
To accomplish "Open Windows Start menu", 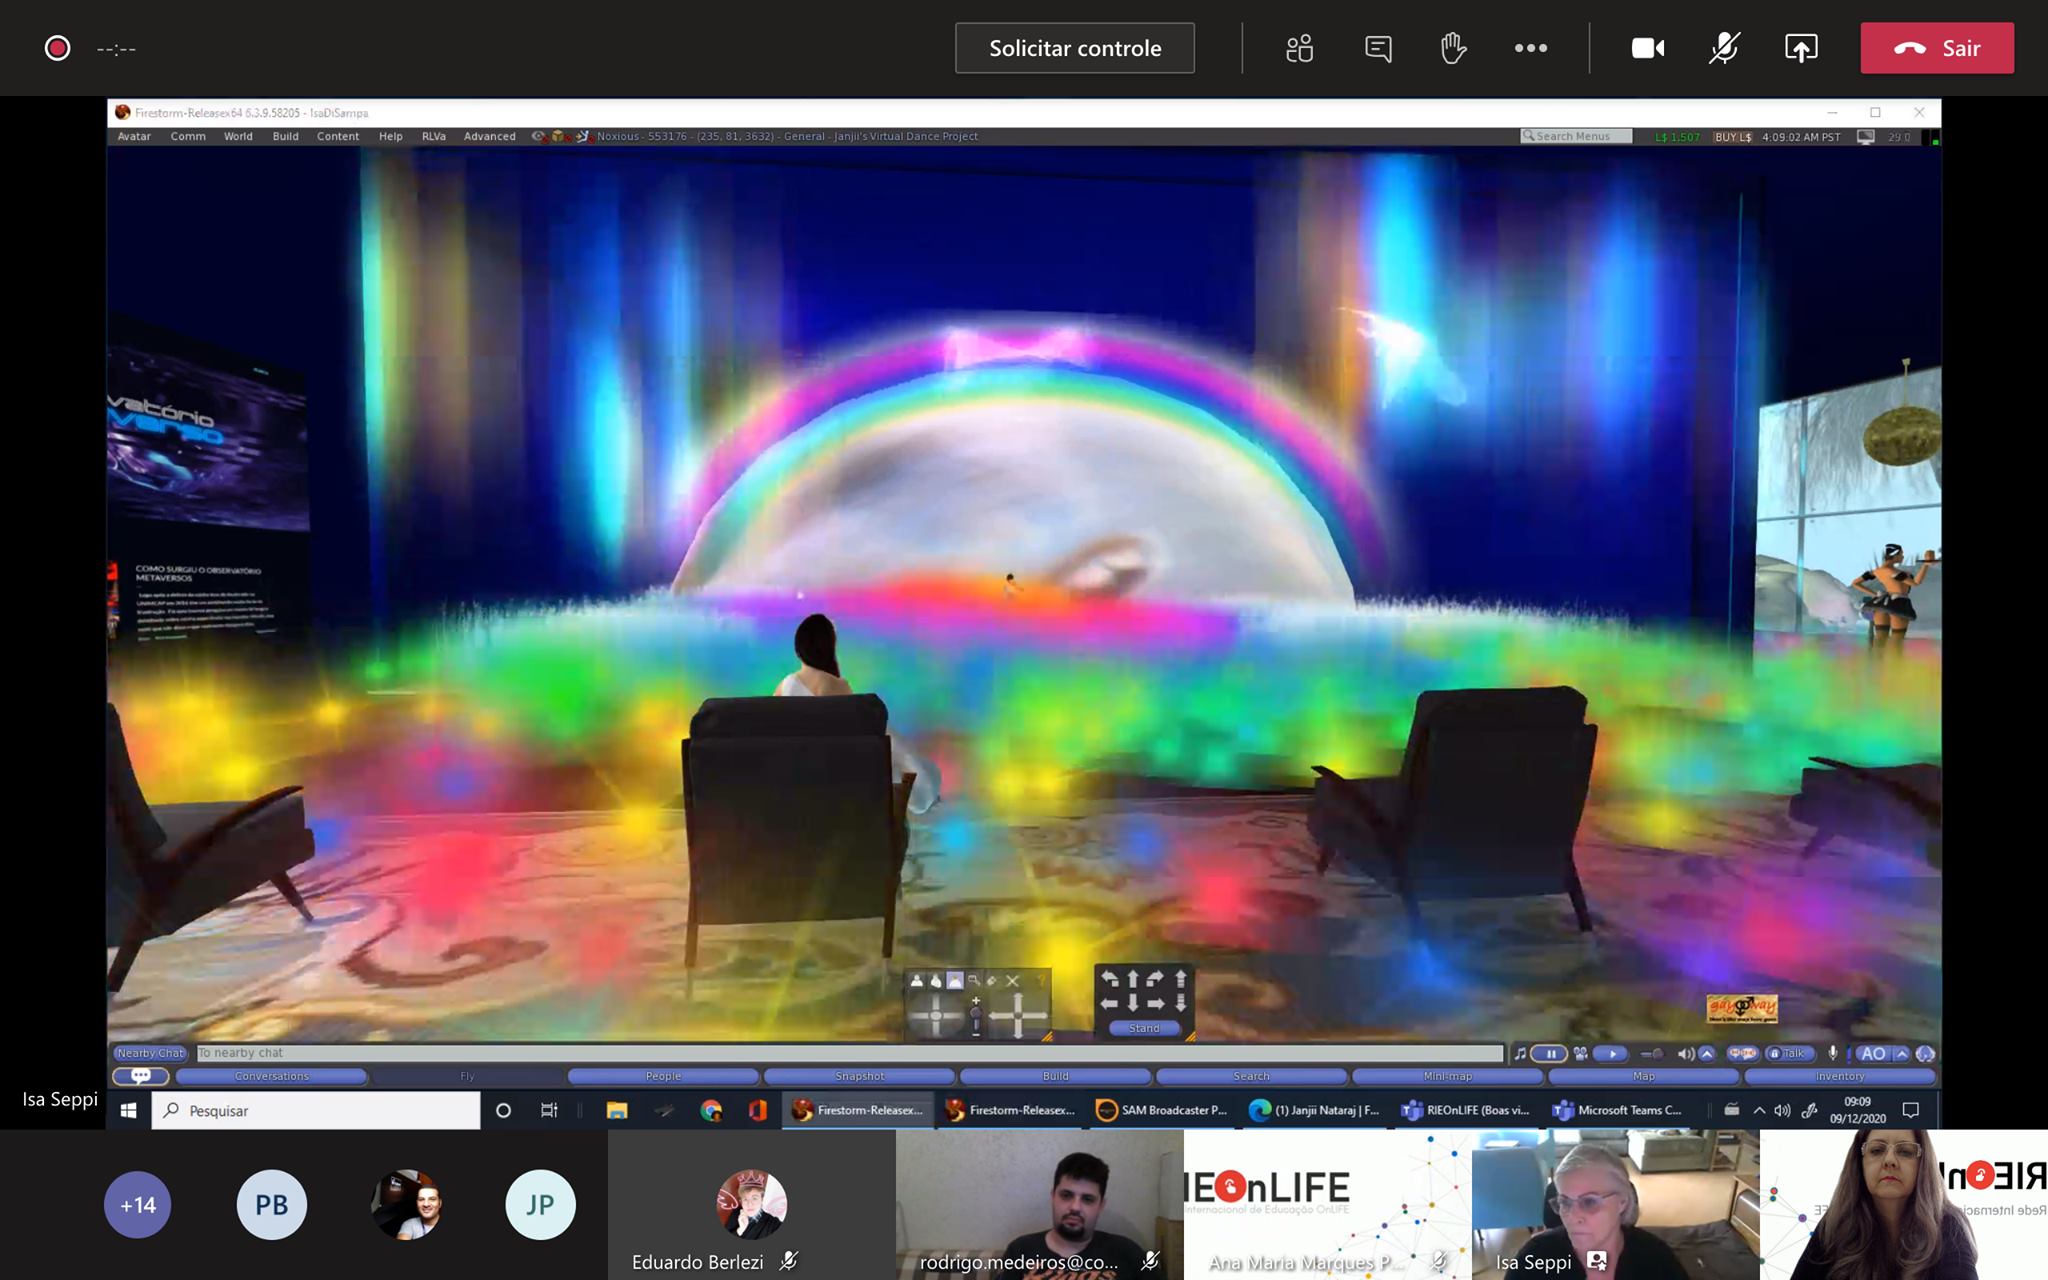I will coord(128,1110).
